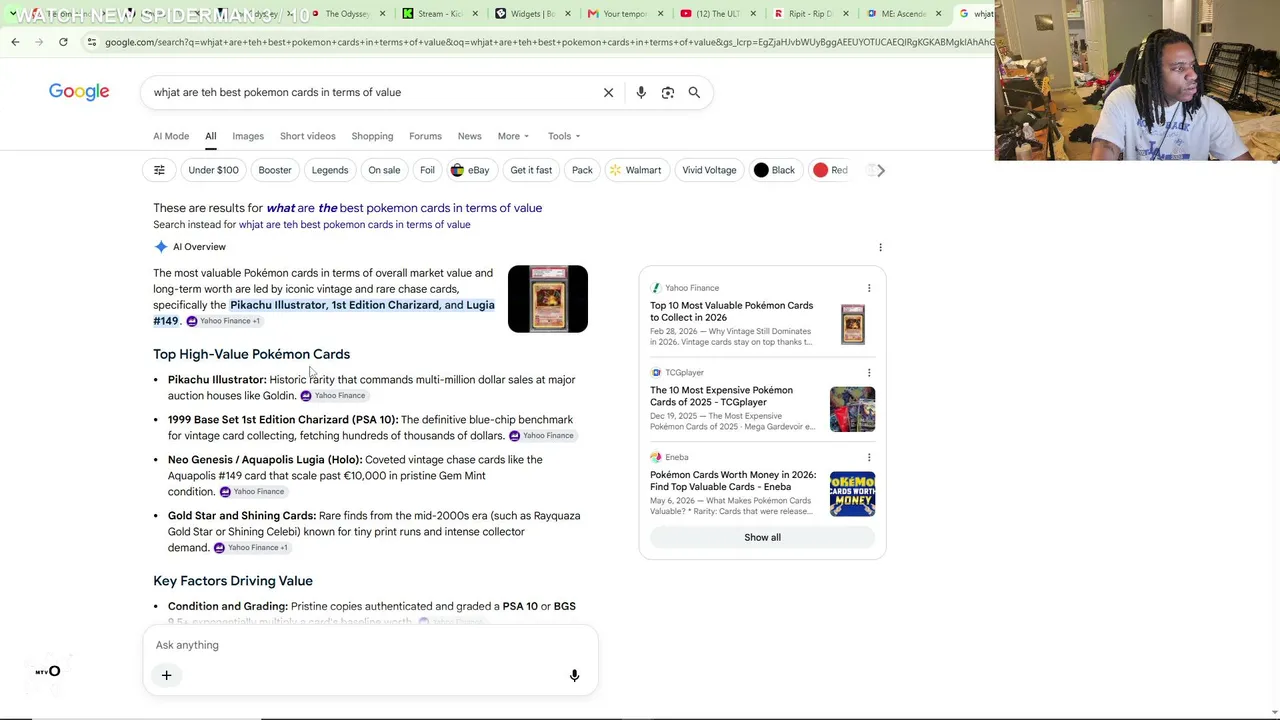Open Google Lens image search icon
The height and width of the screenshot is (720, 1280).
pyautogui.click(x=668, y=93)
